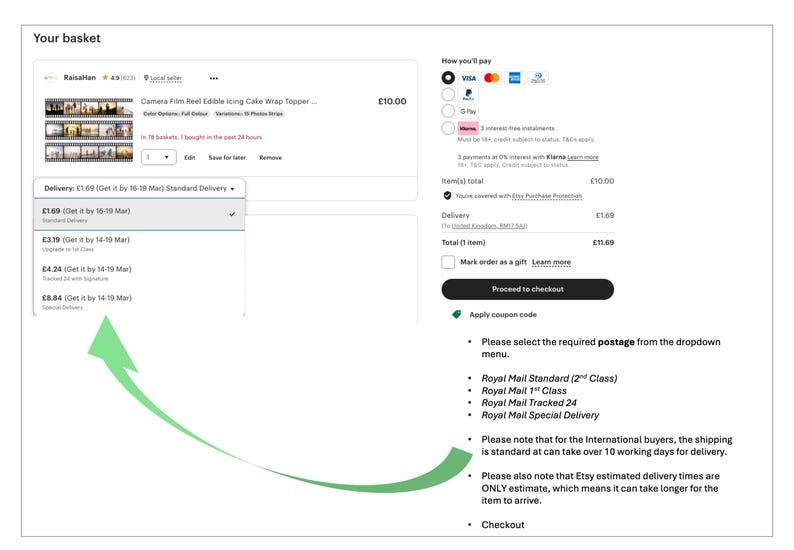Click the Total £11.69 amount
This screenshot has height=550, width=794.
(x=603, y=243)
